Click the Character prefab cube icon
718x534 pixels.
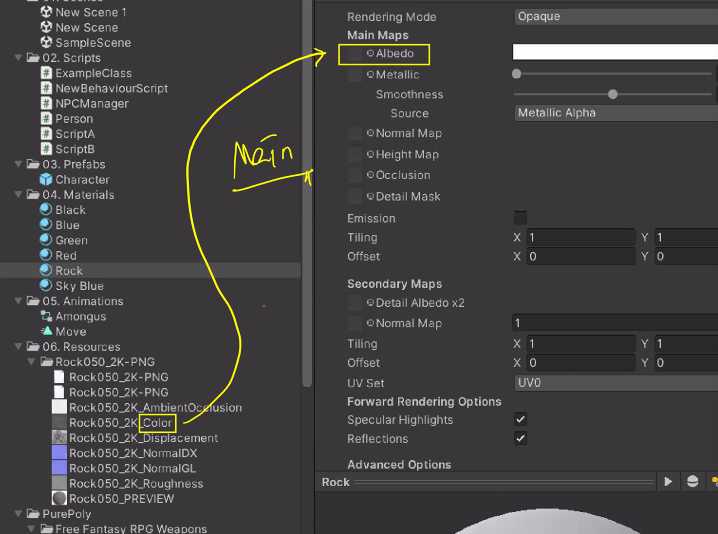[x=46, y=180]
